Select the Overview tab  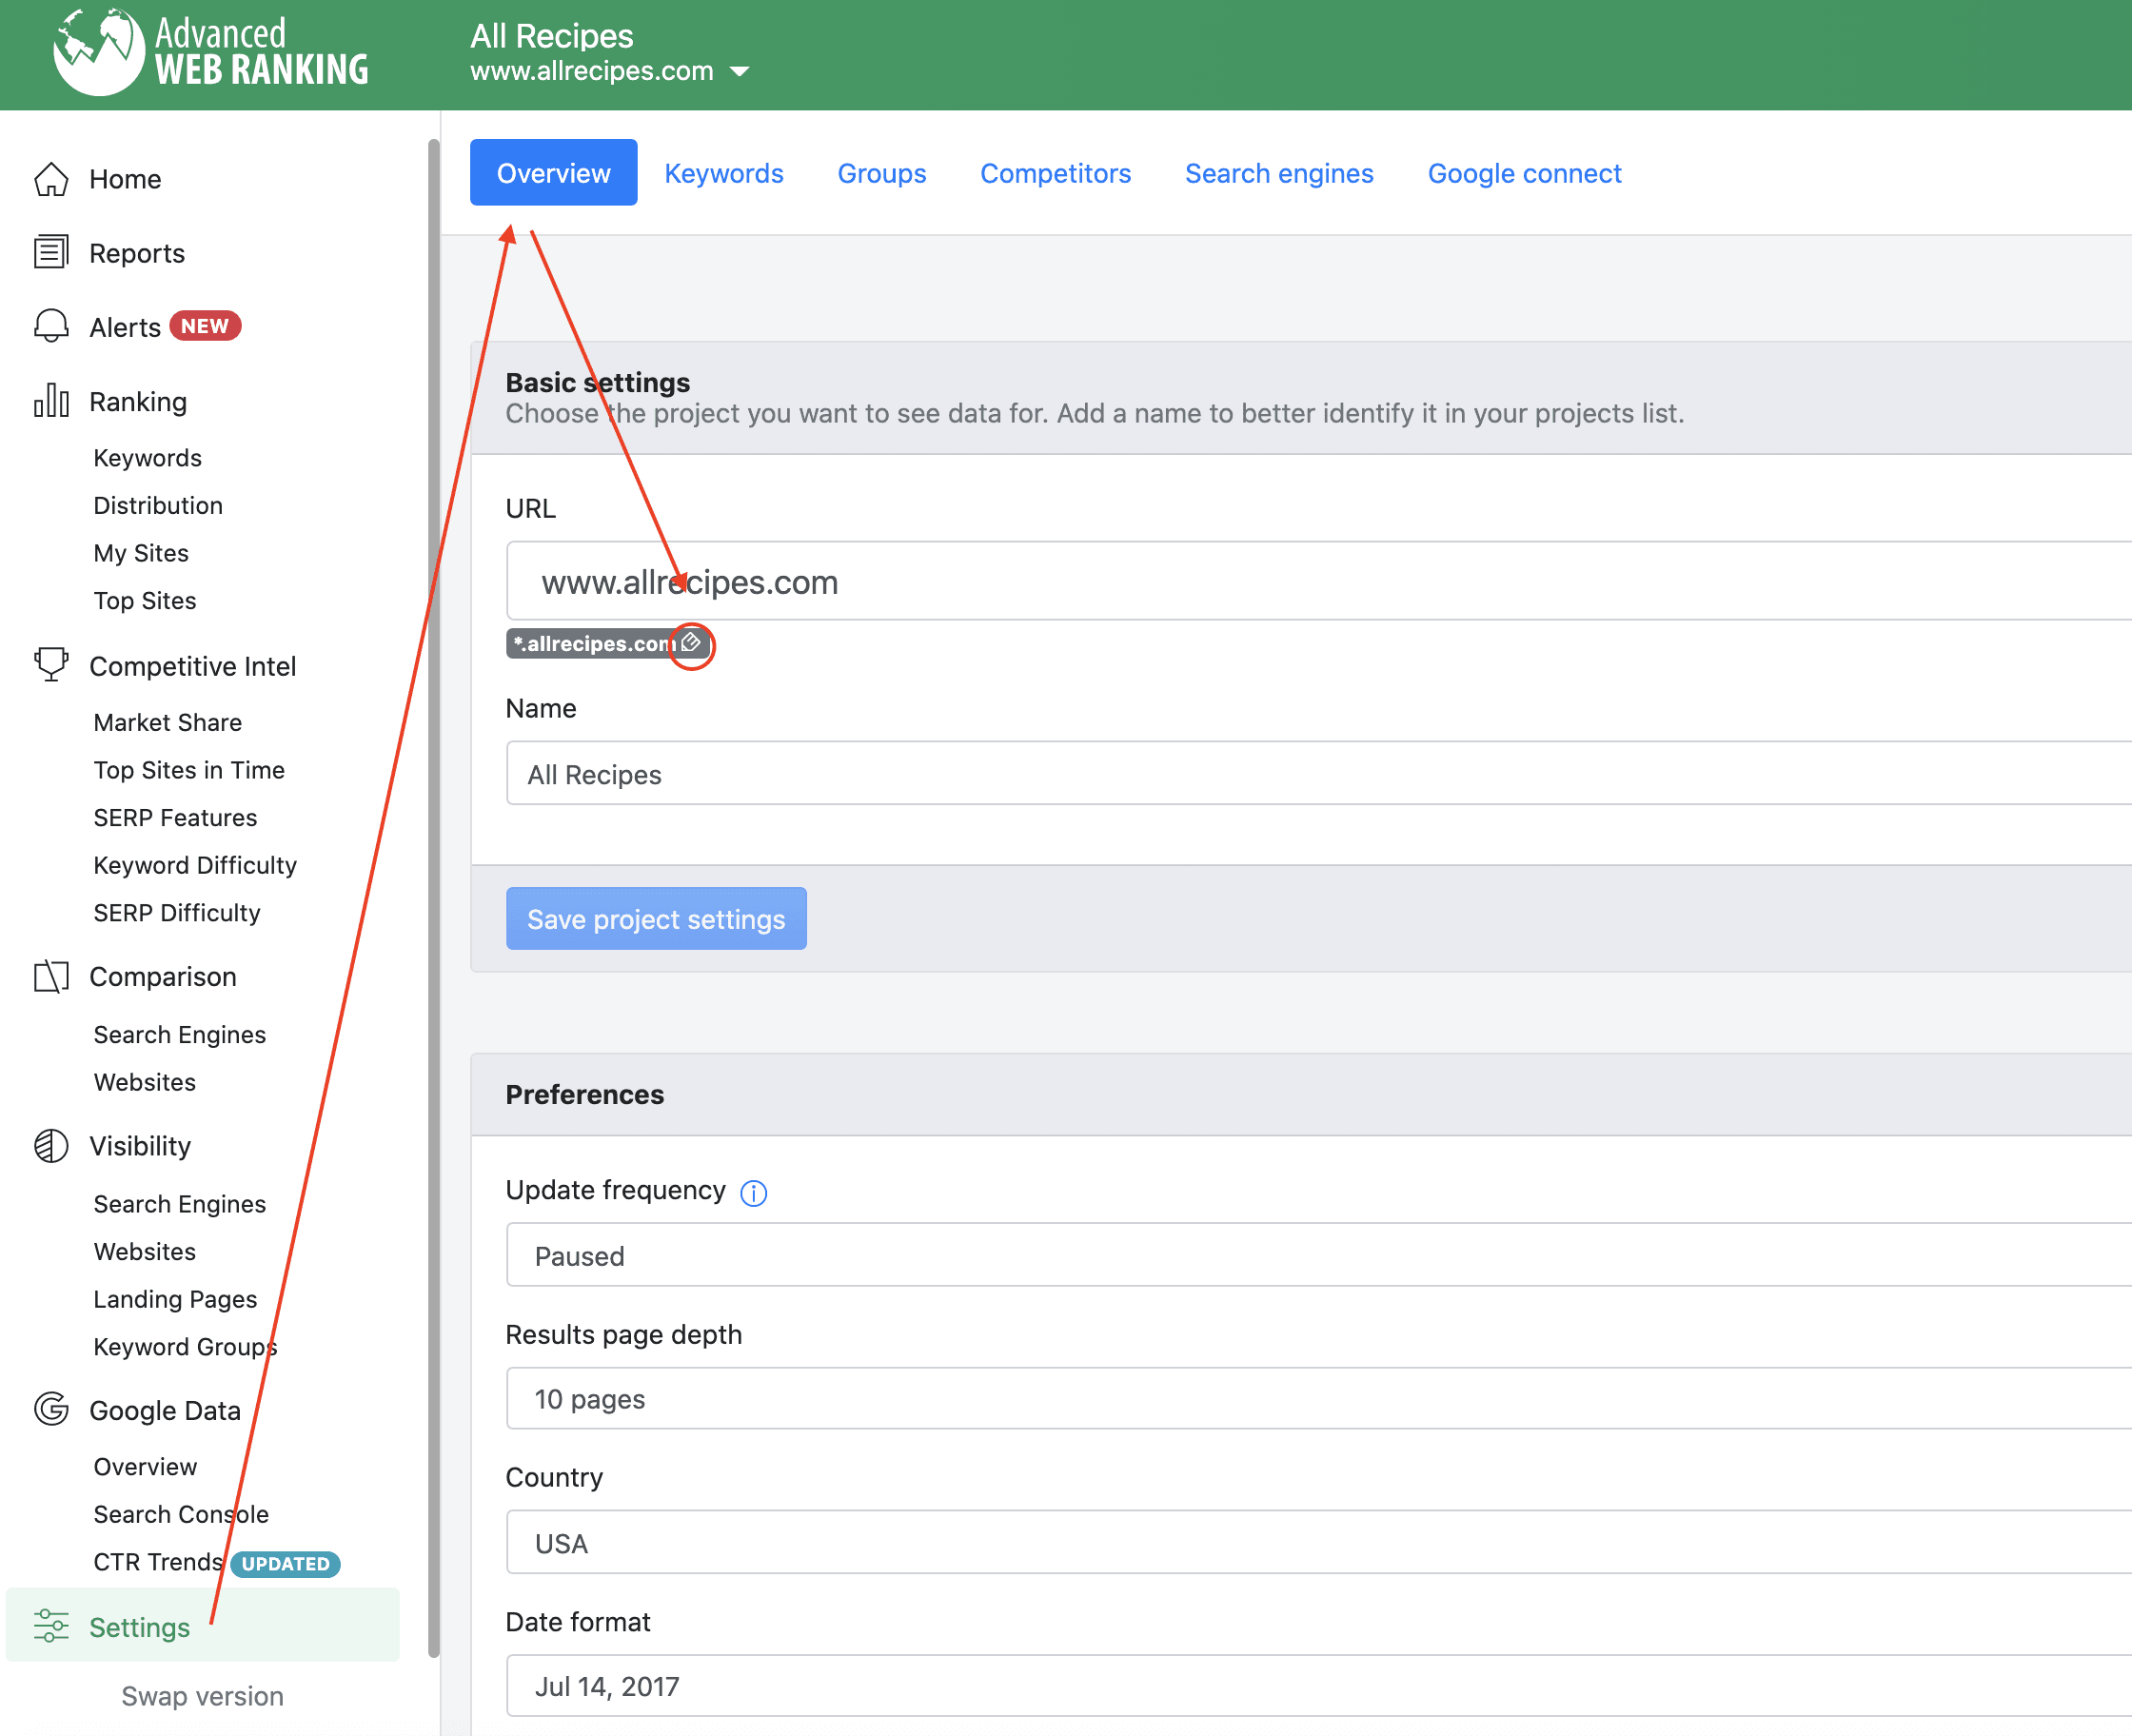(554, 173)
